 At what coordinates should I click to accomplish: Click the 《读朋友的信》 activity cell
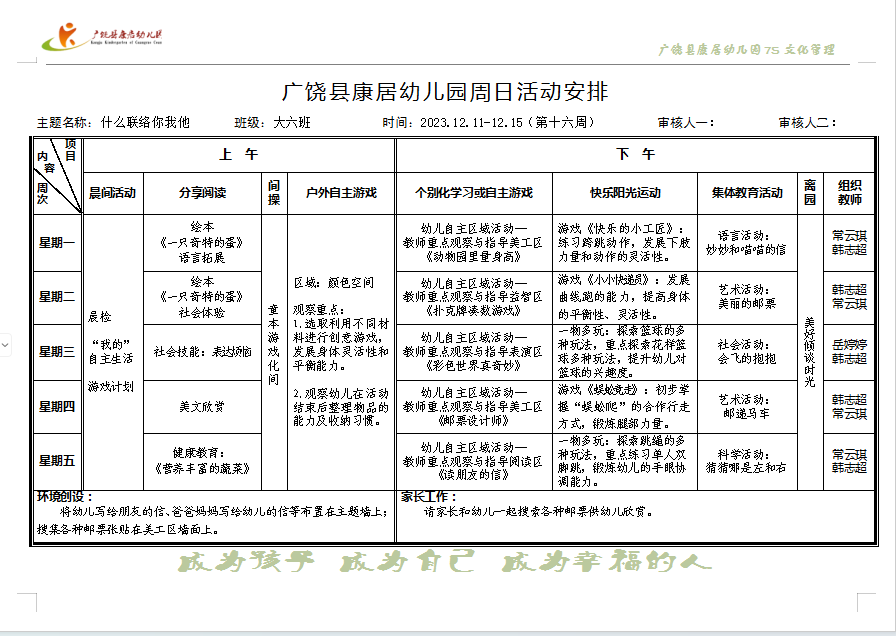(474, 461)
